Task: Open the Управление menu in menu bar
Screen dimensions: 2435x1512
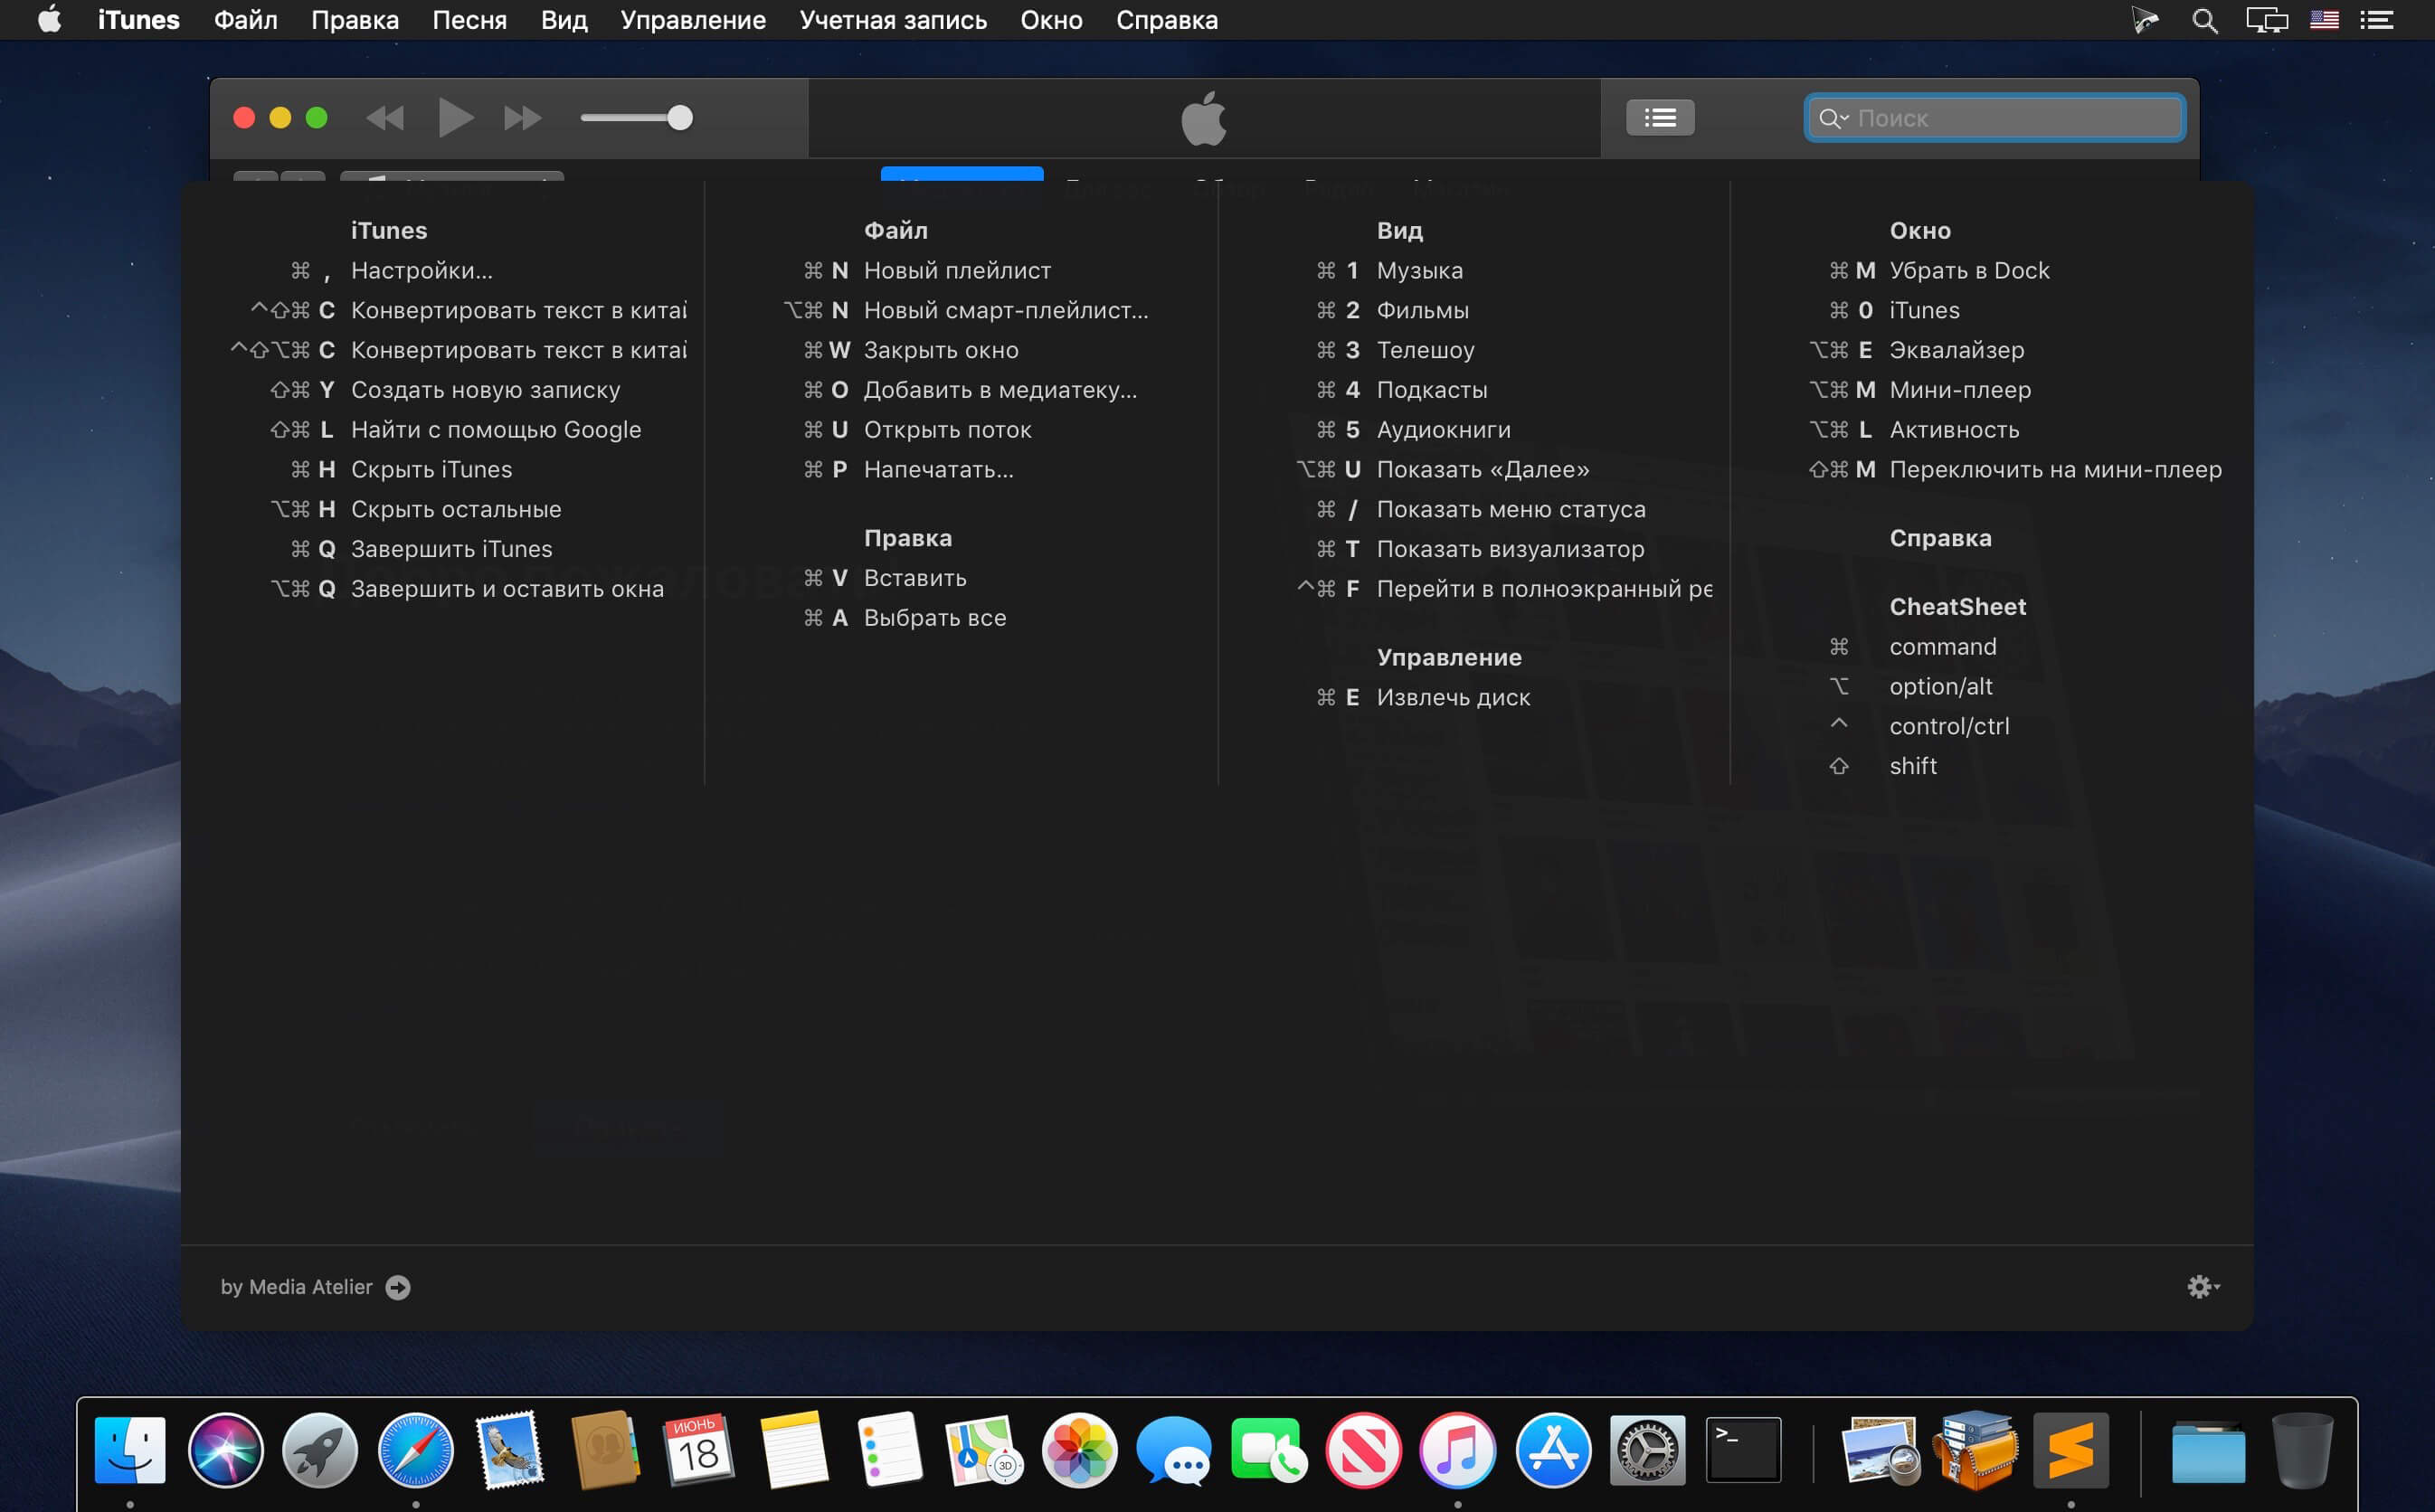Action: click(693, 20)
